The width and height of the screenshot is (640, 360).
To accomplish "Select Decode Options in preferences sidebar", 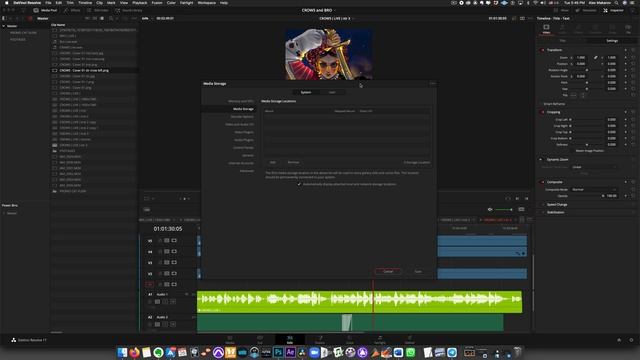I will pos(242,117).
